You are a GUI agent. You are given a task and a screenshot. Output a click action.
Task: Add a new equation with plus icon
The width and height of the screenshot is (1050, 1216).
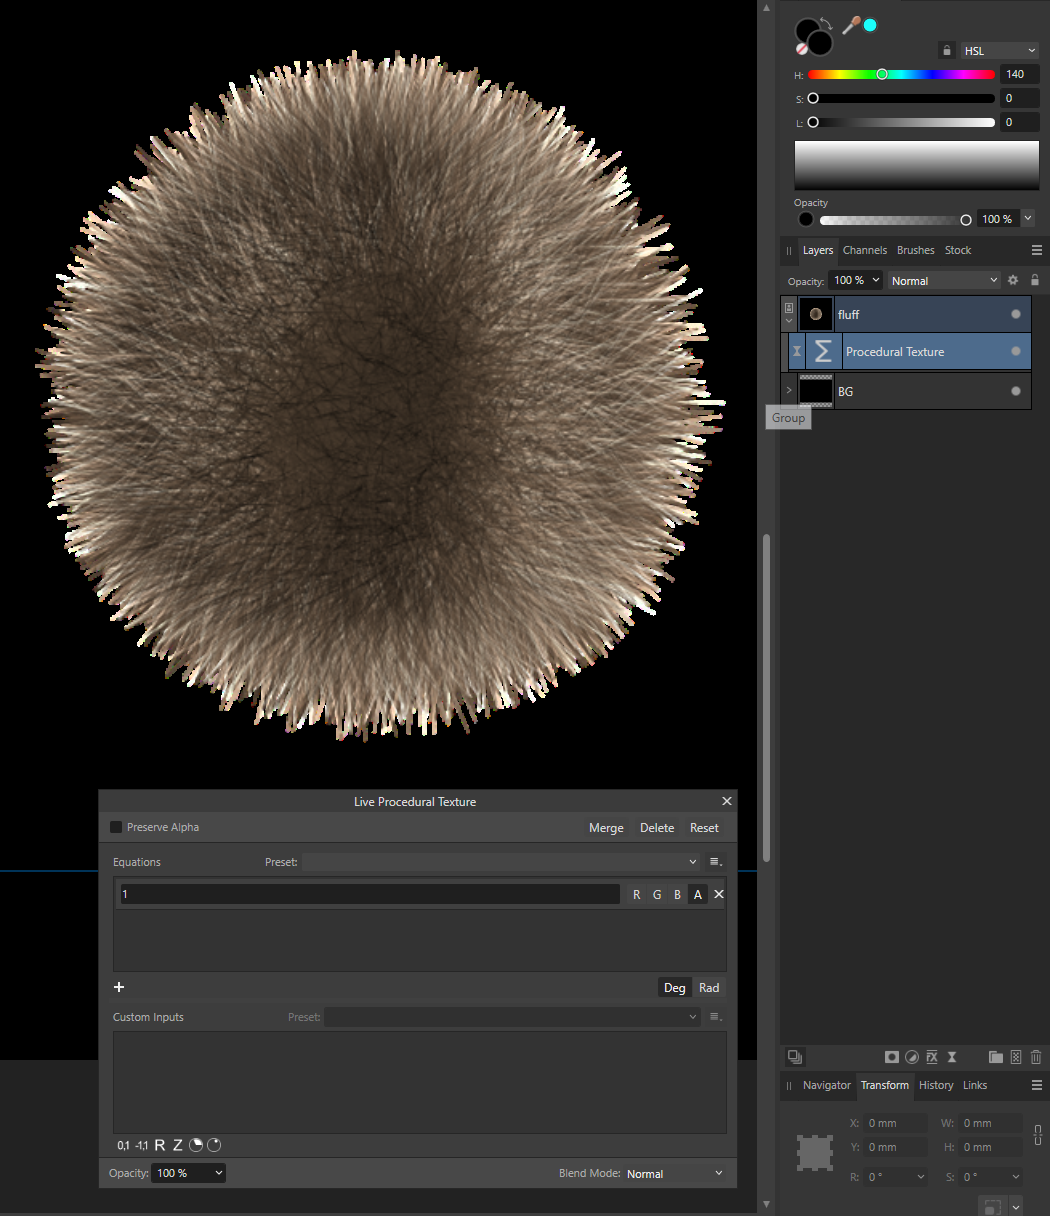pos(119,987)
